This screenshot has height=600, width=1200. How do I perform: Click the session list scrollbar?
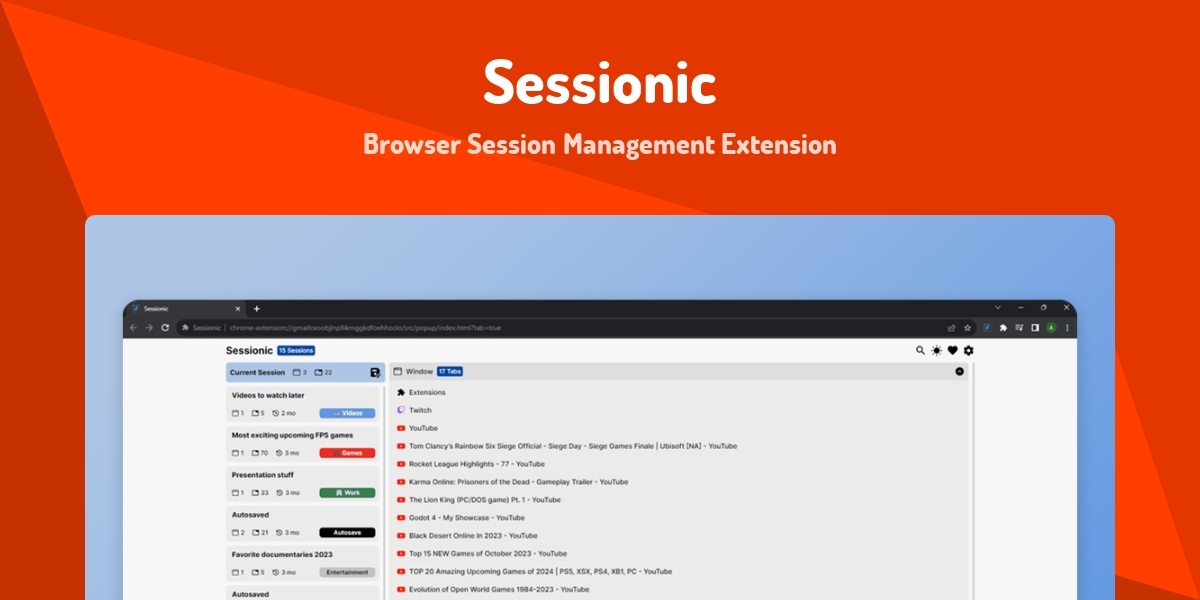(x=386, y=492)
